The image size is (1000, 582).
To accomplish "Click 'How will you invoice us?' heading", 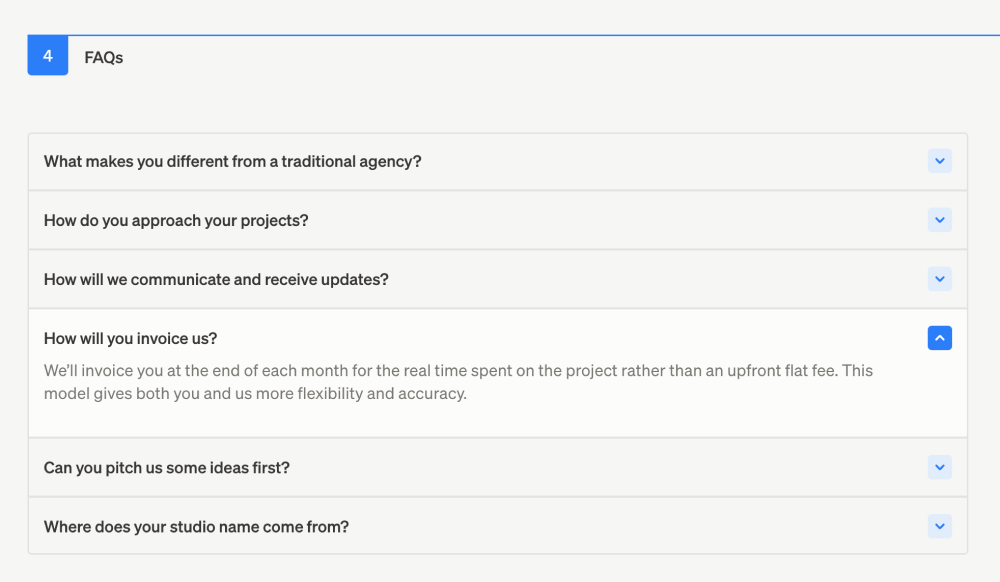I will click(131, 338).
